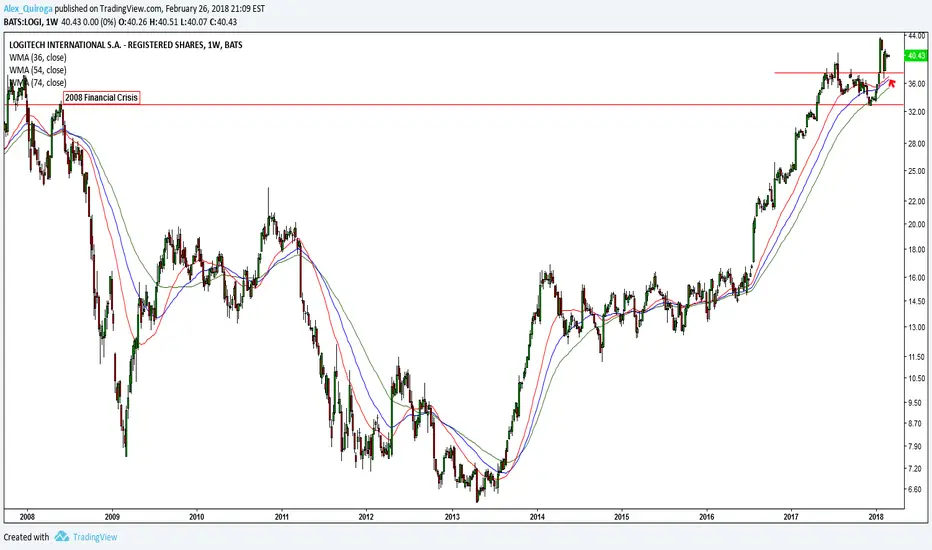The width and height of the screenshot is (932, 550).
Task: Click the 2015 label on time axis
Action: 622,517
